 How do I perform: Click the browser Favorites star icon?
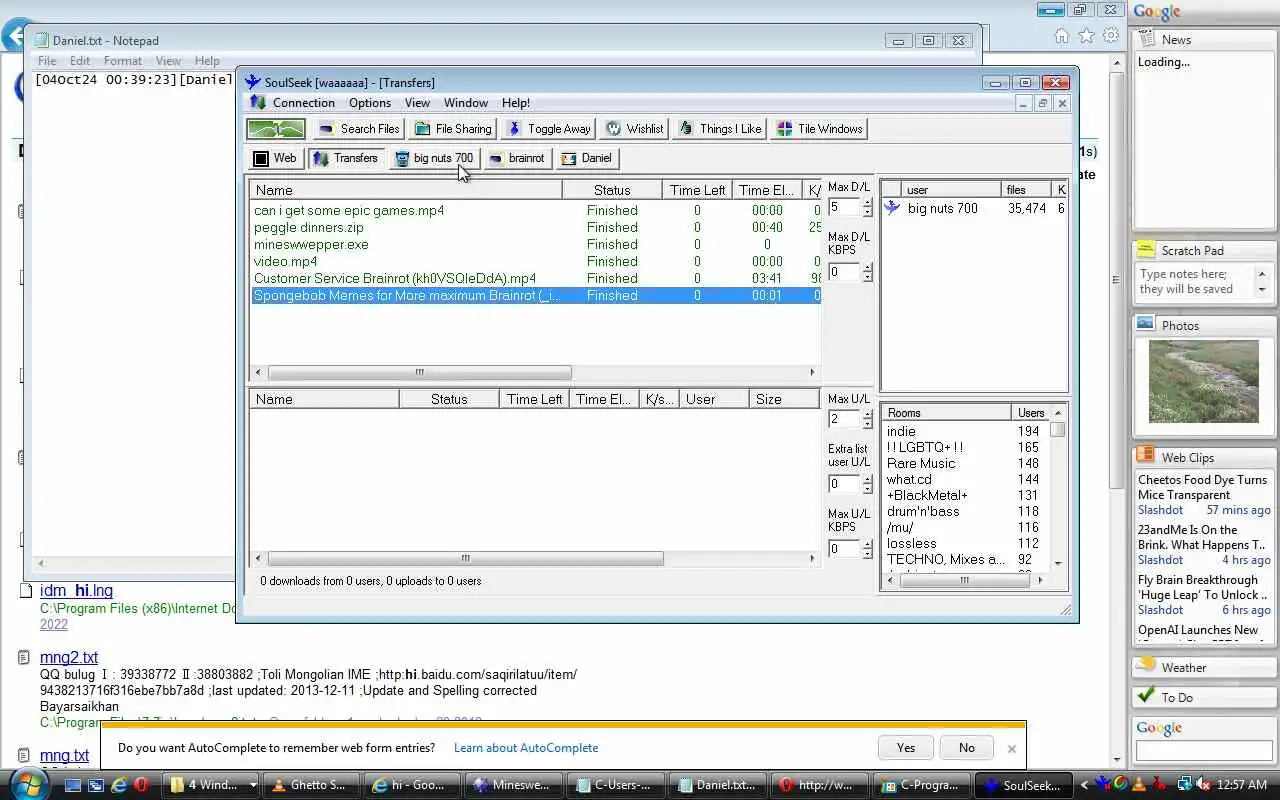coord(1087,36)
